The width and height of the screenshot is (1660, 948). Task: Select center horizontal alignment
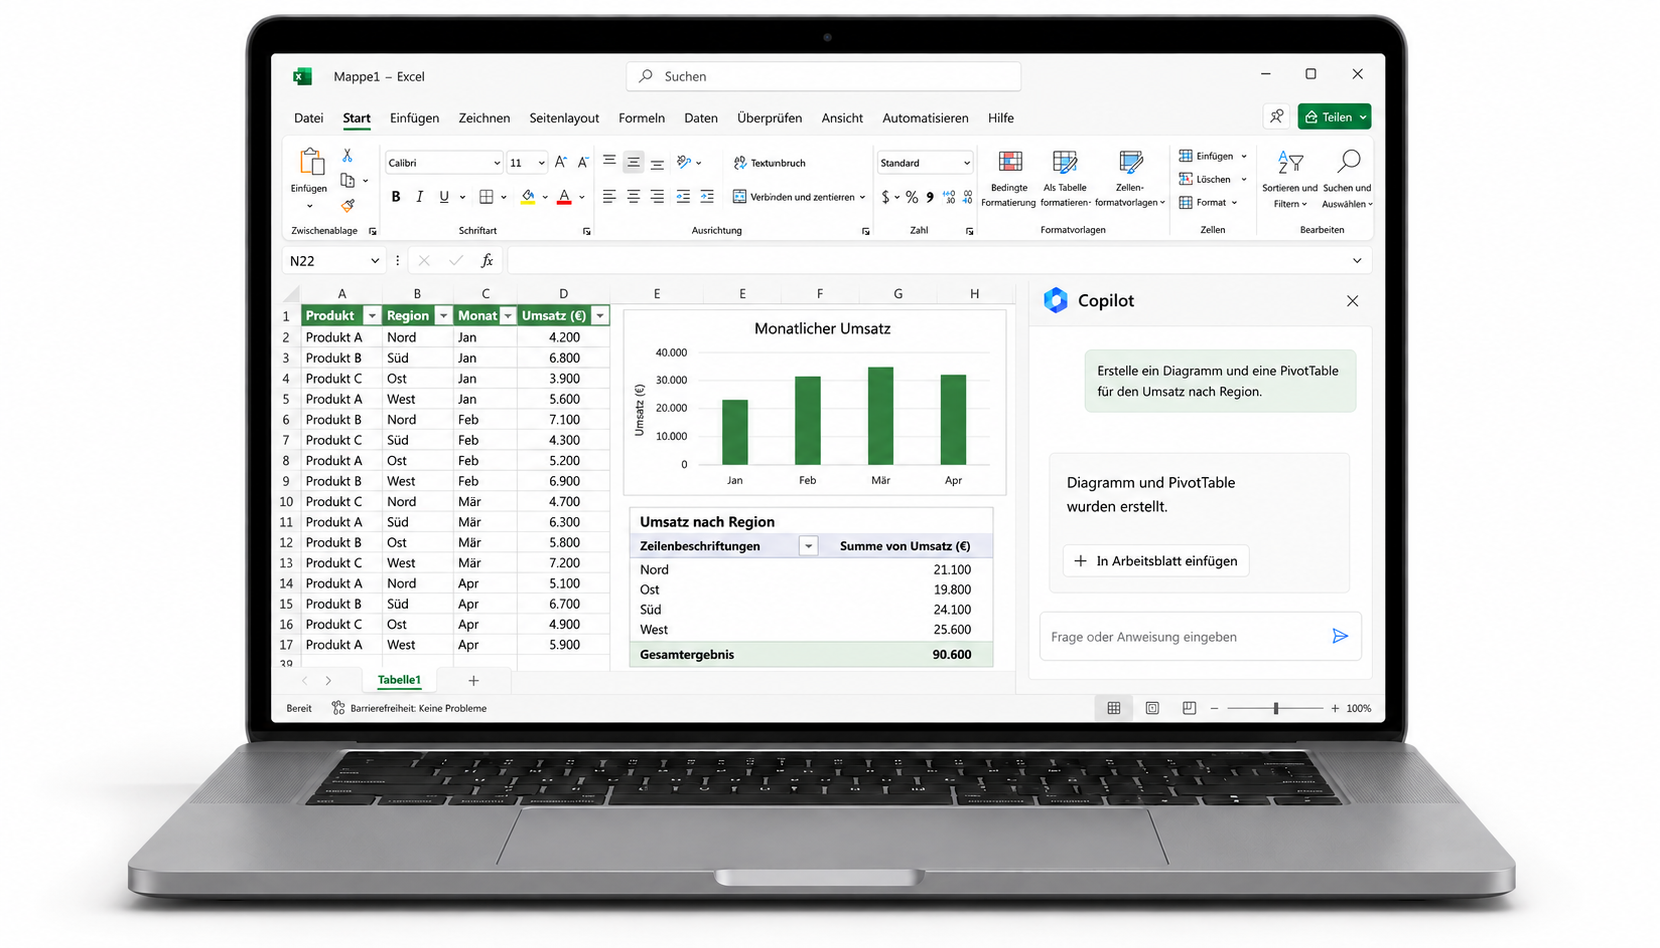633,197
